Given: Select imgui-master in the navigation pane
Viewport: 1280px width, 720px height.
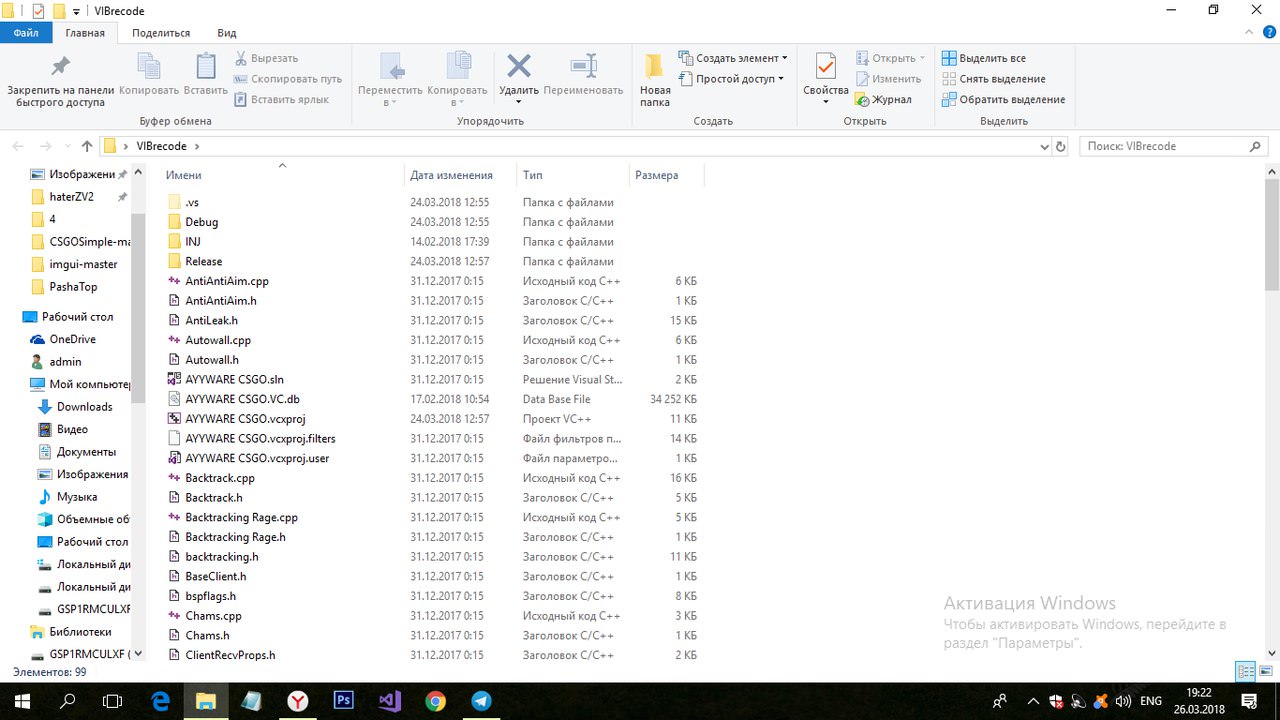Looking at the screenshot, I should (x=83, y=264).
